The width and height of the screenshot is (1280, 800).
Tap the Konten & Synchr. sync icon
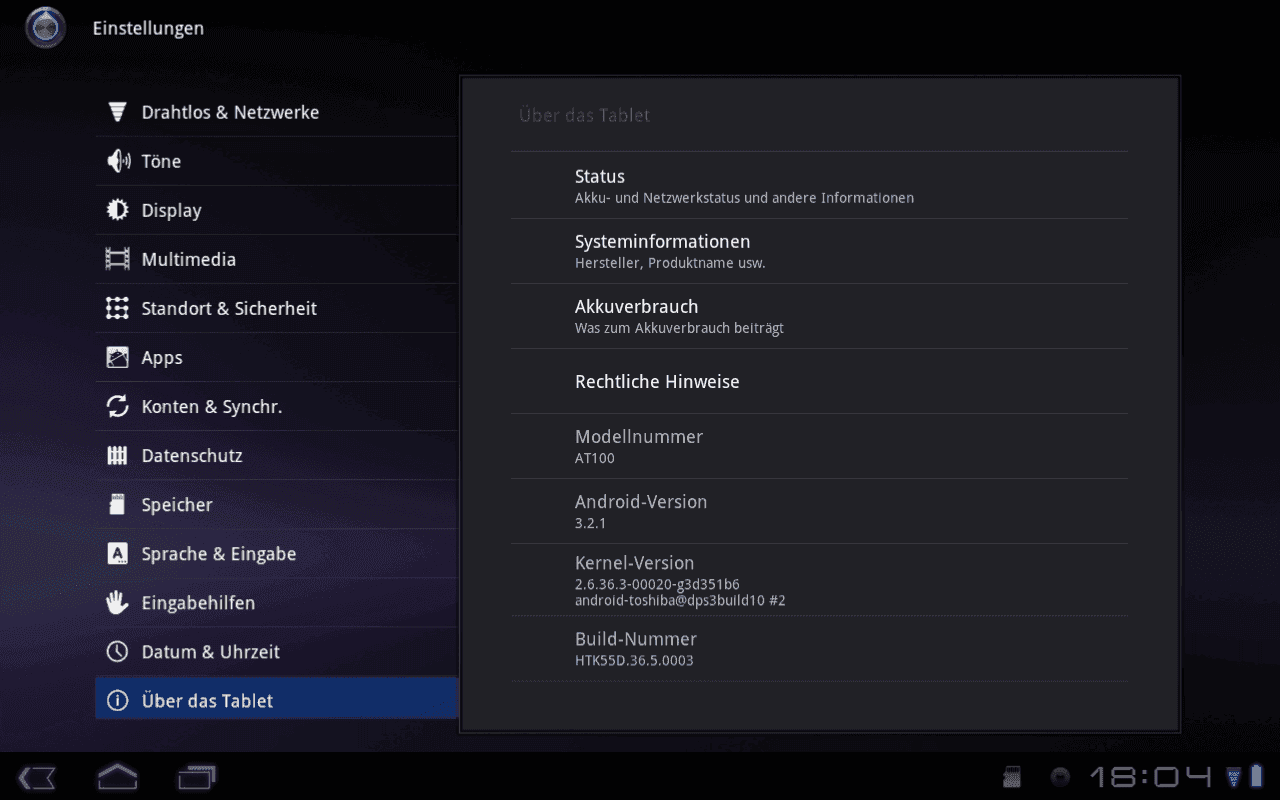pos(118,406)
